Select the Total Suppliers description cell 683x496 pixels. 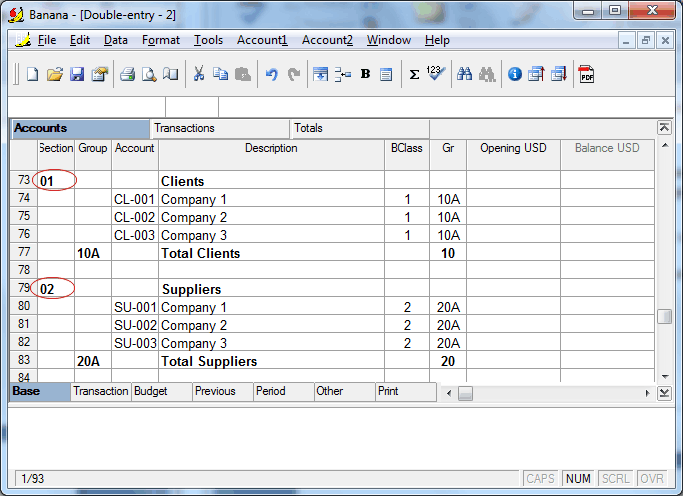[x=271, y=361]
